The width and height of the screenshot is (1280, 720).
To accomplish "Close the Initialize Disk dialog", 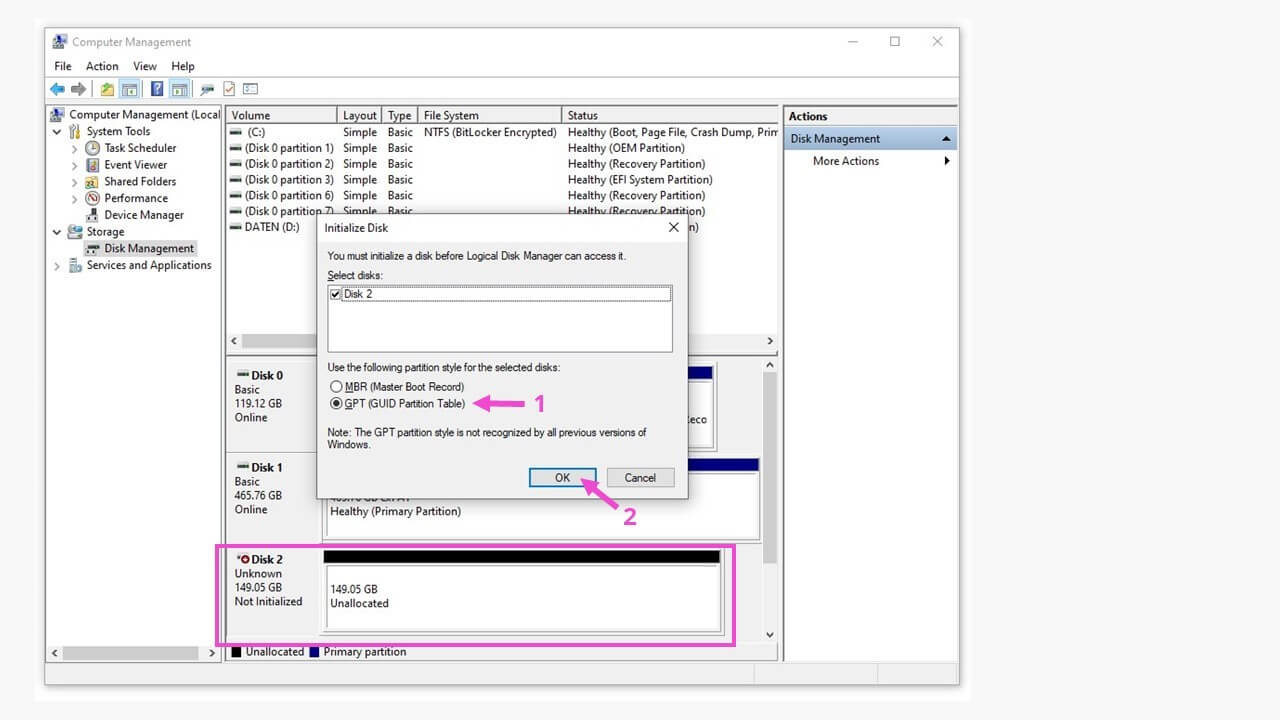I will click(673, 228).
